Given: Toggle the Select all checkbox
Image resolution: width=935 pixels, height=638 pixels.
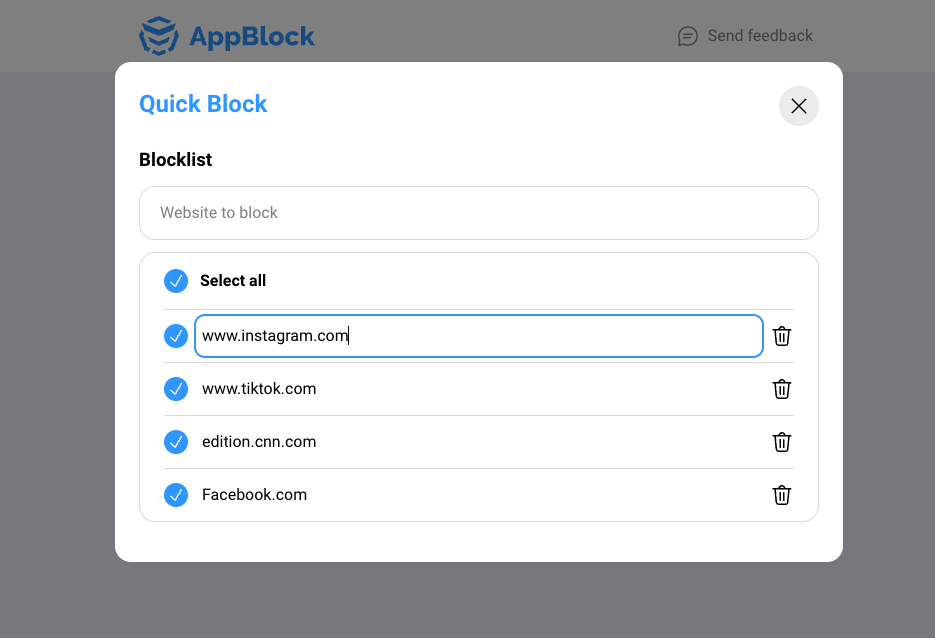Looking at the screenshot, I should (x=176, y=281).
